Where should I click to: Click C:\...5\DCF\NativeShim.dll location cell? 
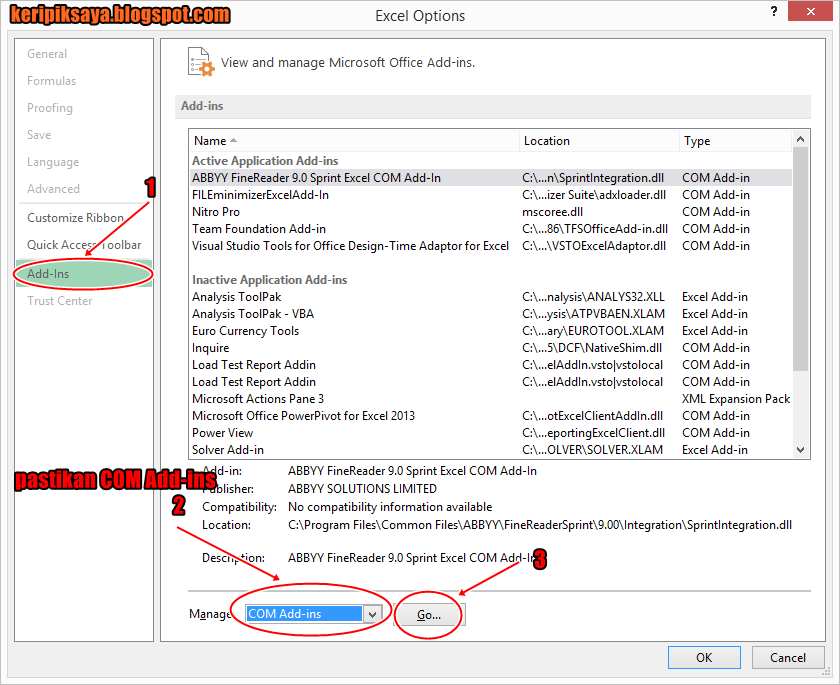point(592,348)
